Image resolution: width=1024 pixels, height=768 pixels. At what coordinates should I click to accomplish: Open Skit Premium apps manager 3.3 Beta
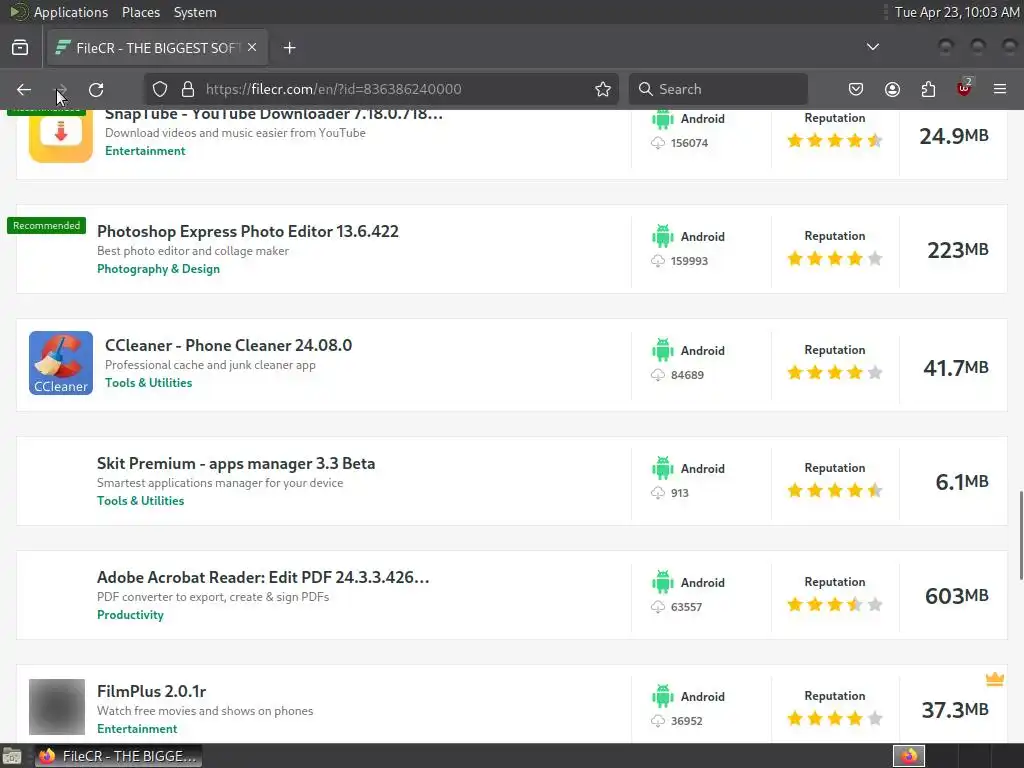(x=236, y=464)
